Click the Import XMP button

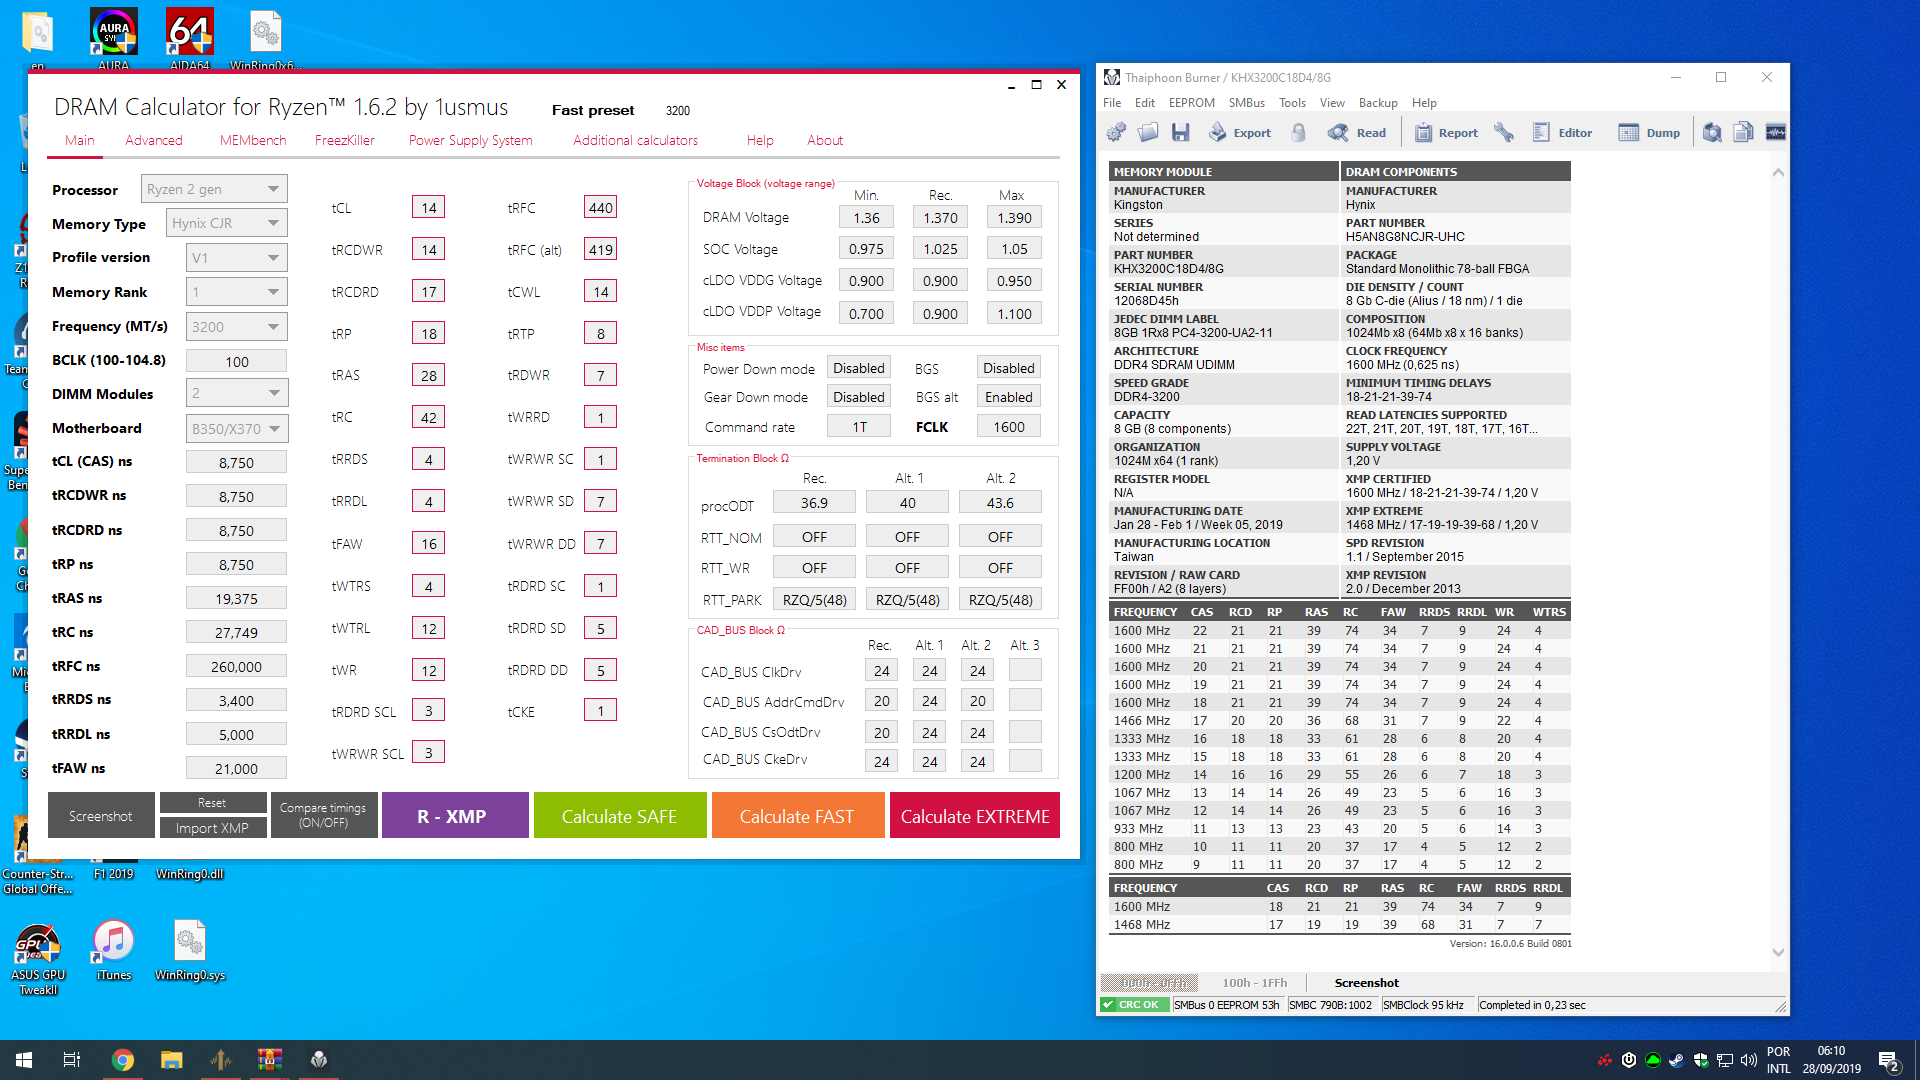point(212,828)
